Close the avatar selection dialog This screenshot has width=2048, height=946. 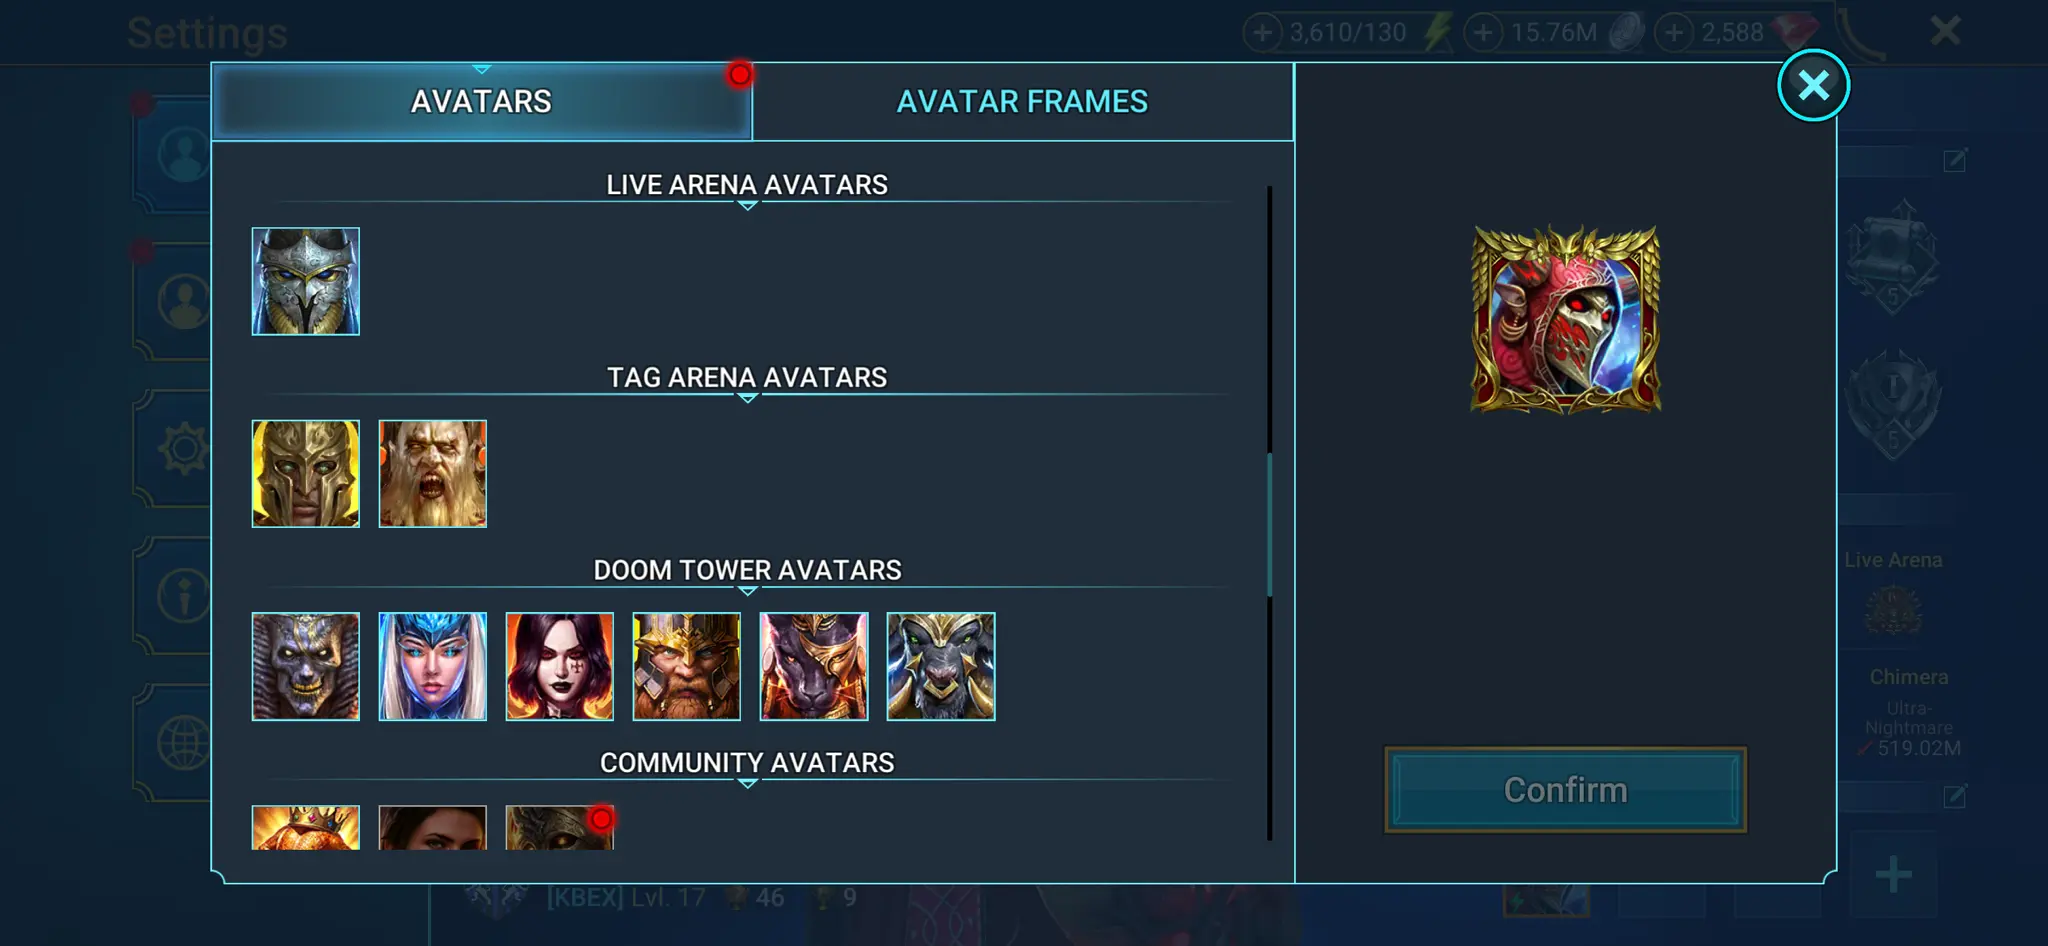[x=1813, y=85]
